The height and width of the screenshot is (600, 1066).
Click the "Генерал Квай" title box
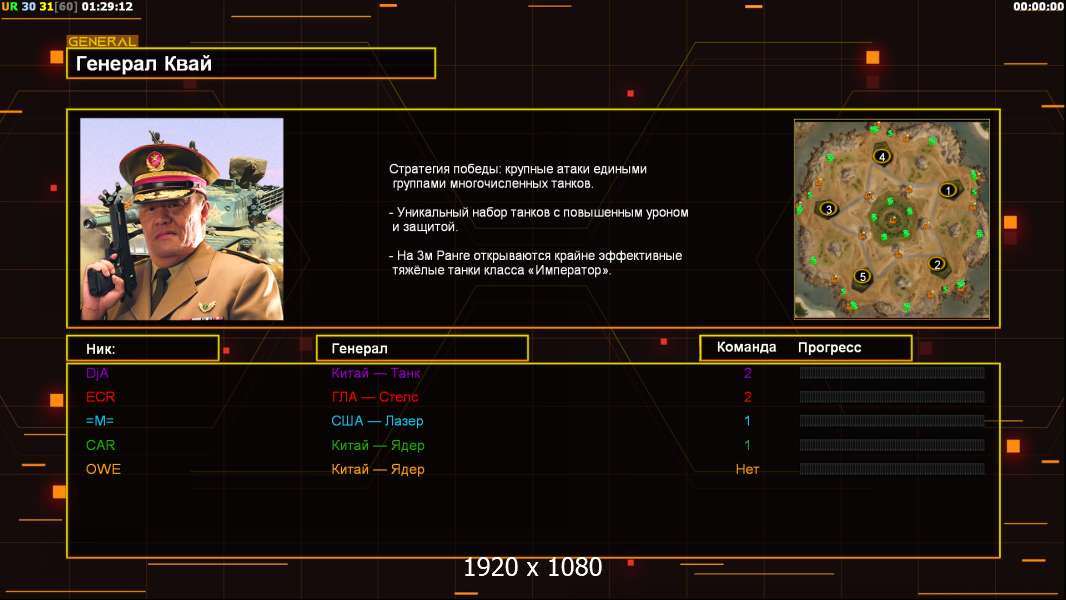pos(251,64)
